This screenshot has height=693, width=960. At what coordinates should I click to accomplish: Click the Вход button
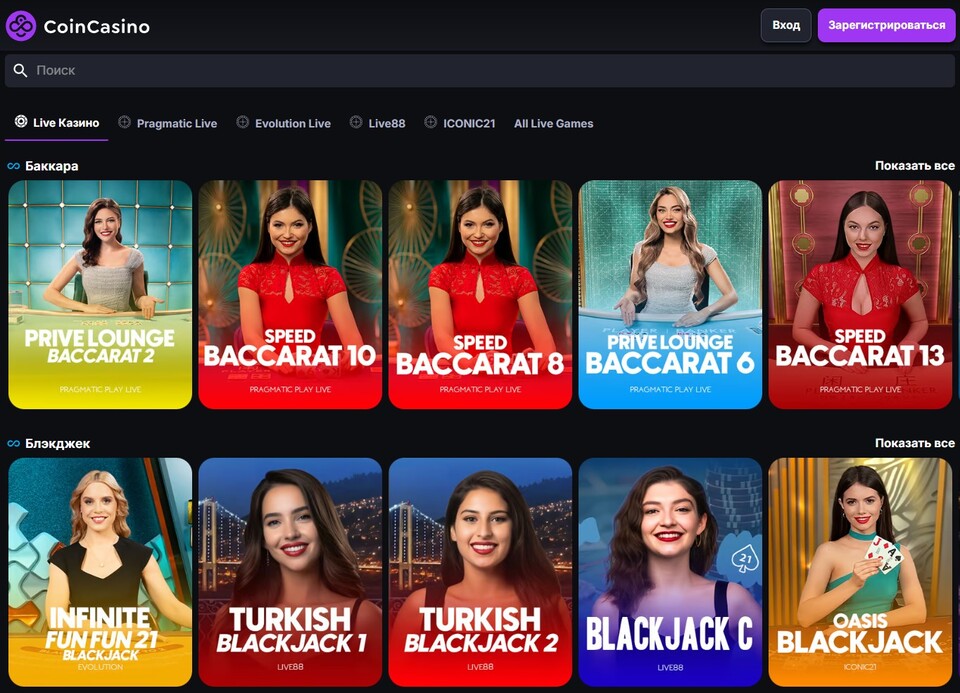(786, 25)
